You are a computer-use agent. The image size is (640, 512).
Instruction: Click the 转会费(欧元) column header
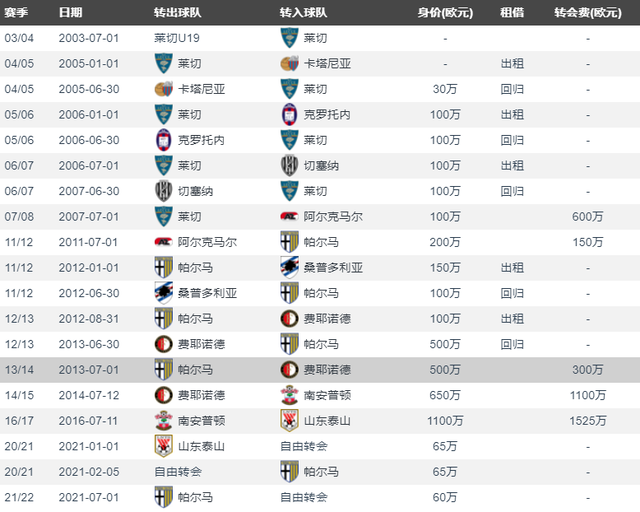pos(588,13)
